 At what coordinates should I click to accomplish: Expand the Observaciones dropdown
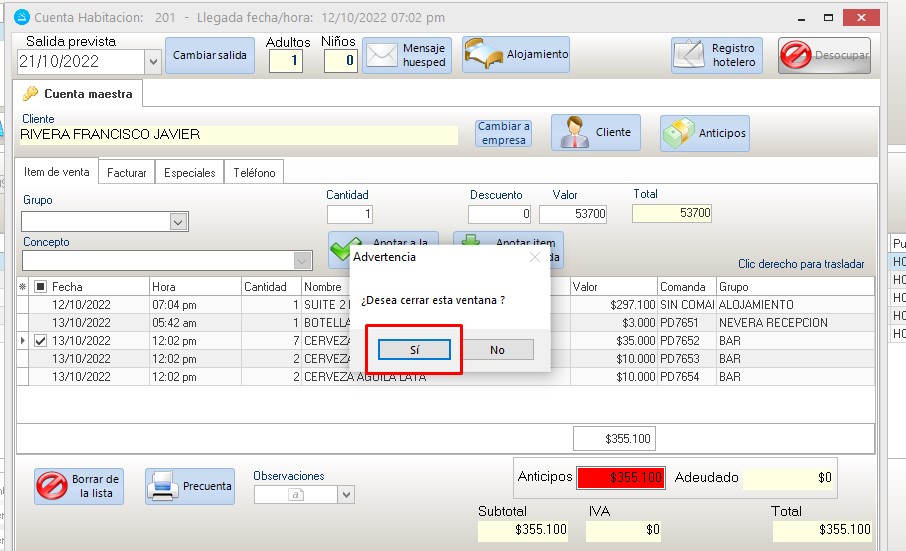(x=346, y=494)
